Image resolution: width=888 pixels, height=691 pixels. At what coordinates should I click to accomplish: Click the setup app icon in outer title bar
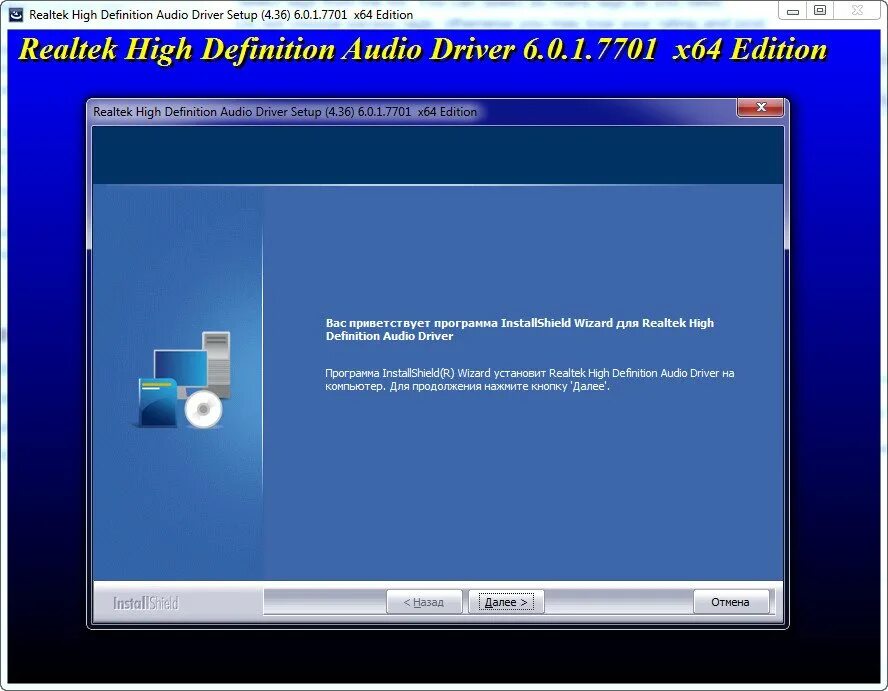click(x=15, y=14)
